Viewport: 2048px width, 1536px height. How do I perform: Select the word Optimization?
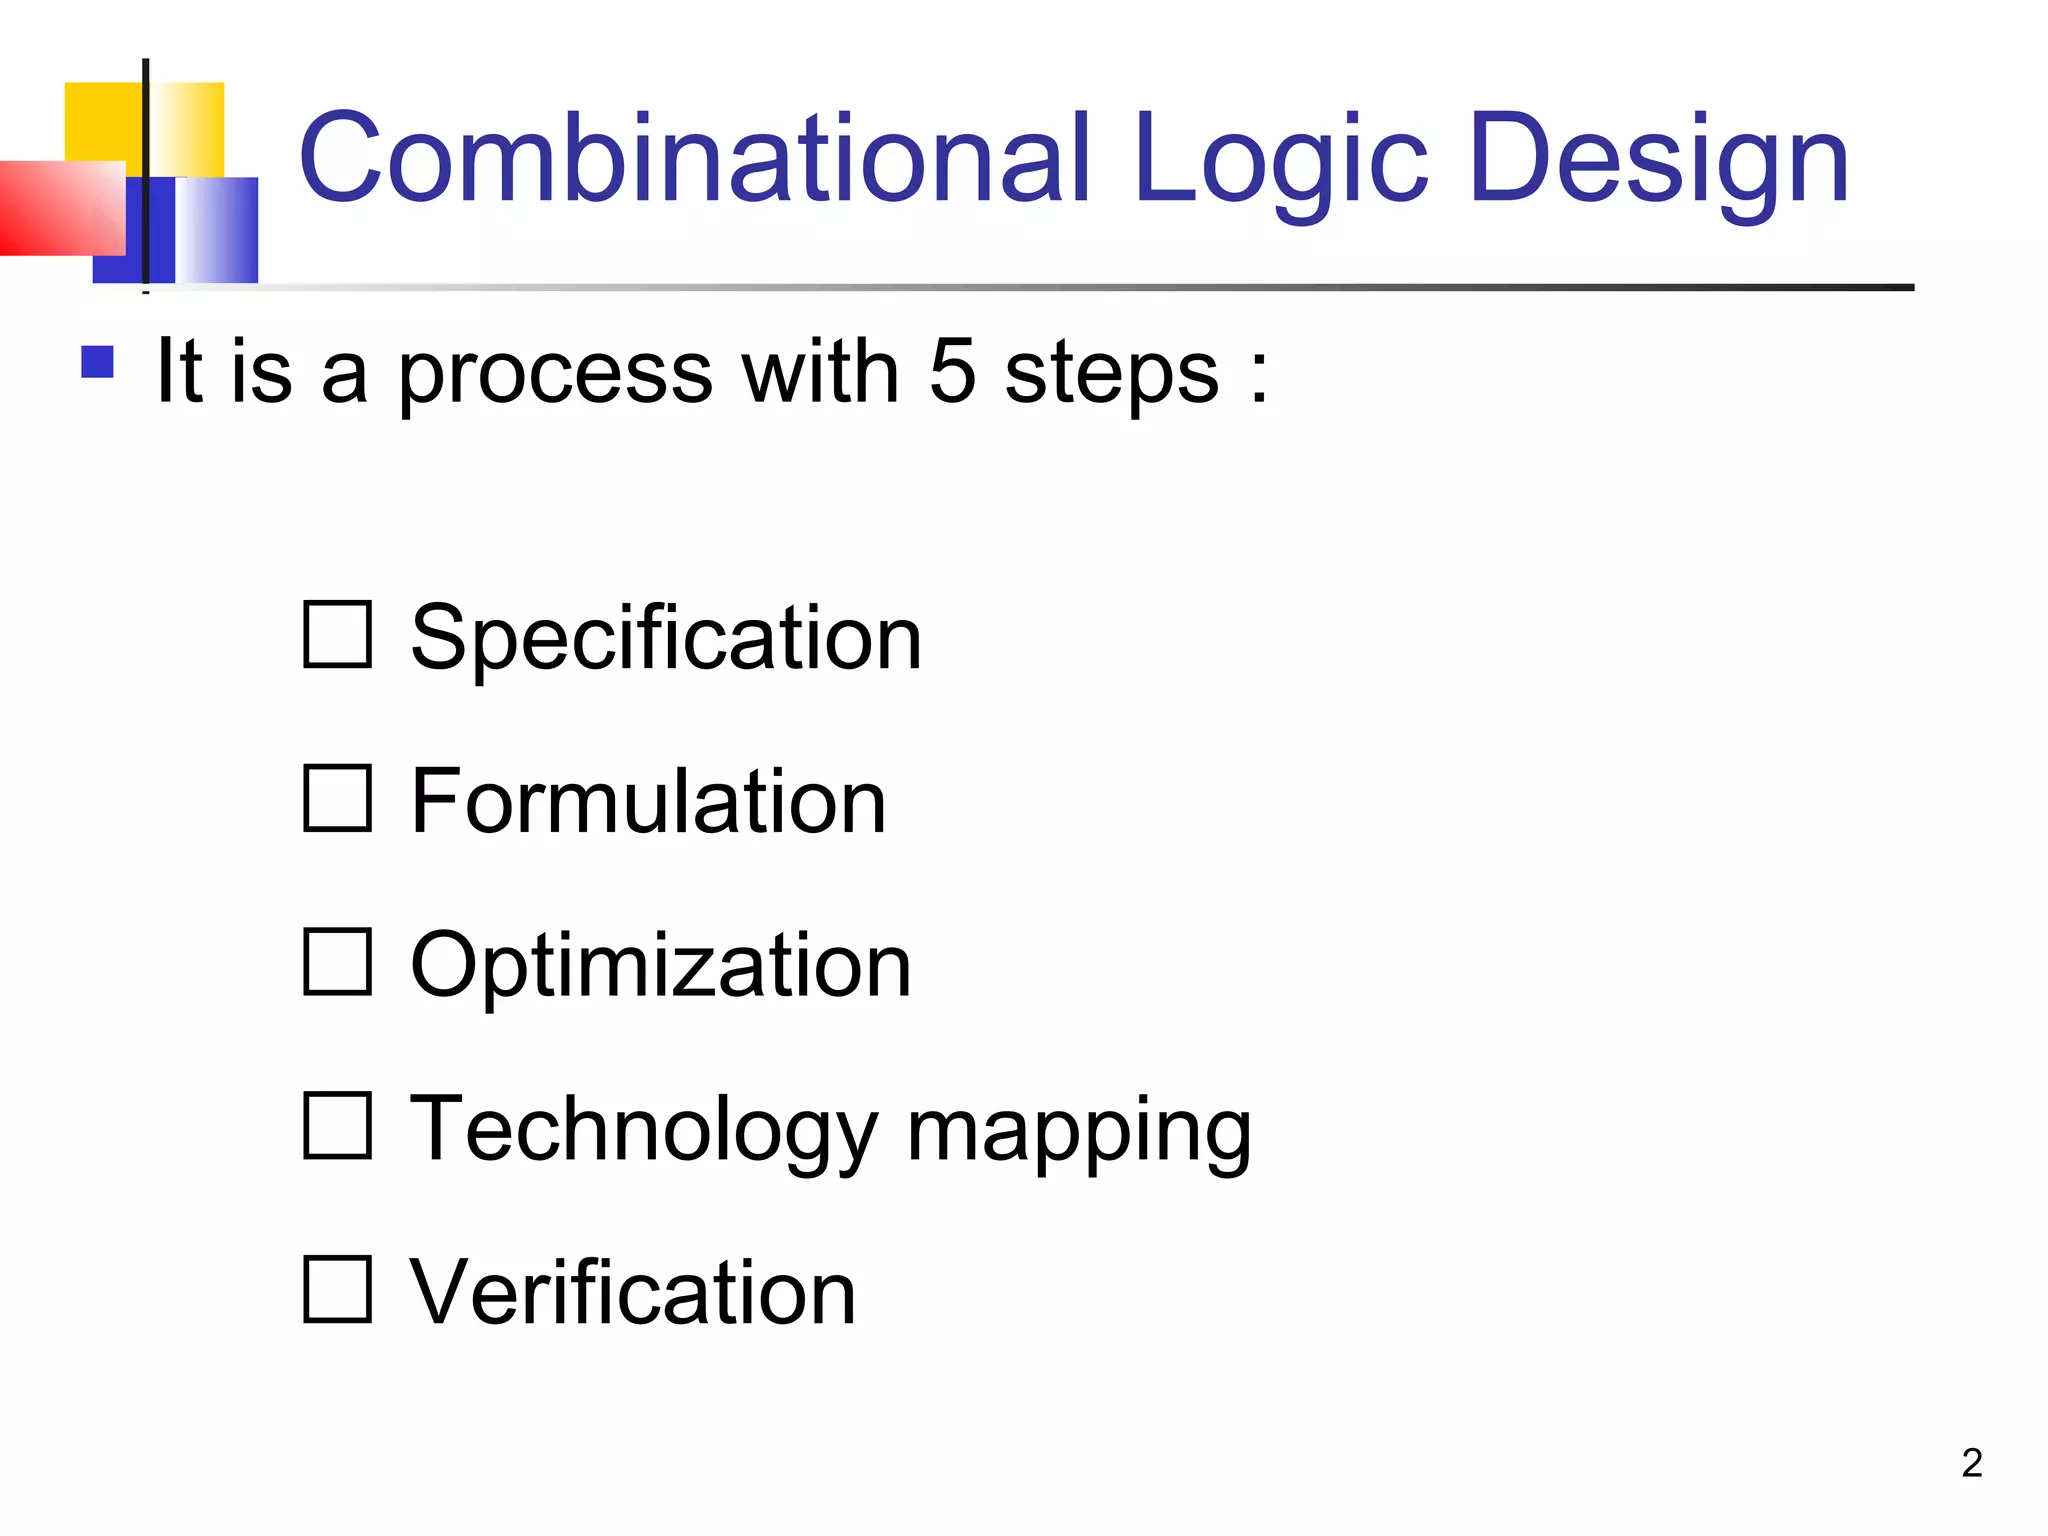[661, 966]
